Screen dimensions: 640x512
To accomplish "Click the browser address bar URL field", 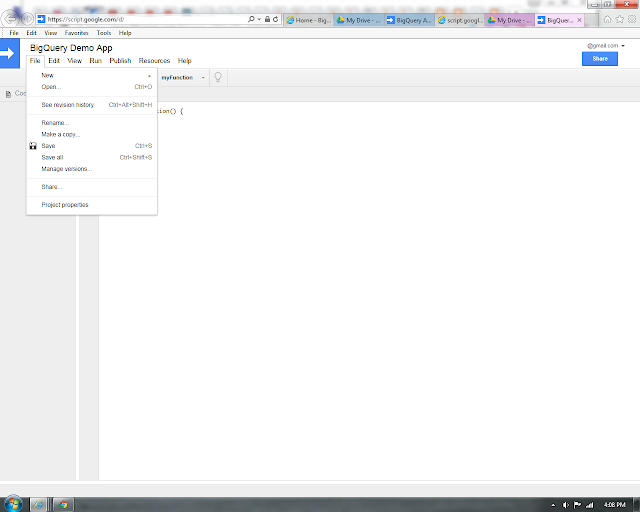I will tap(141, 19).
